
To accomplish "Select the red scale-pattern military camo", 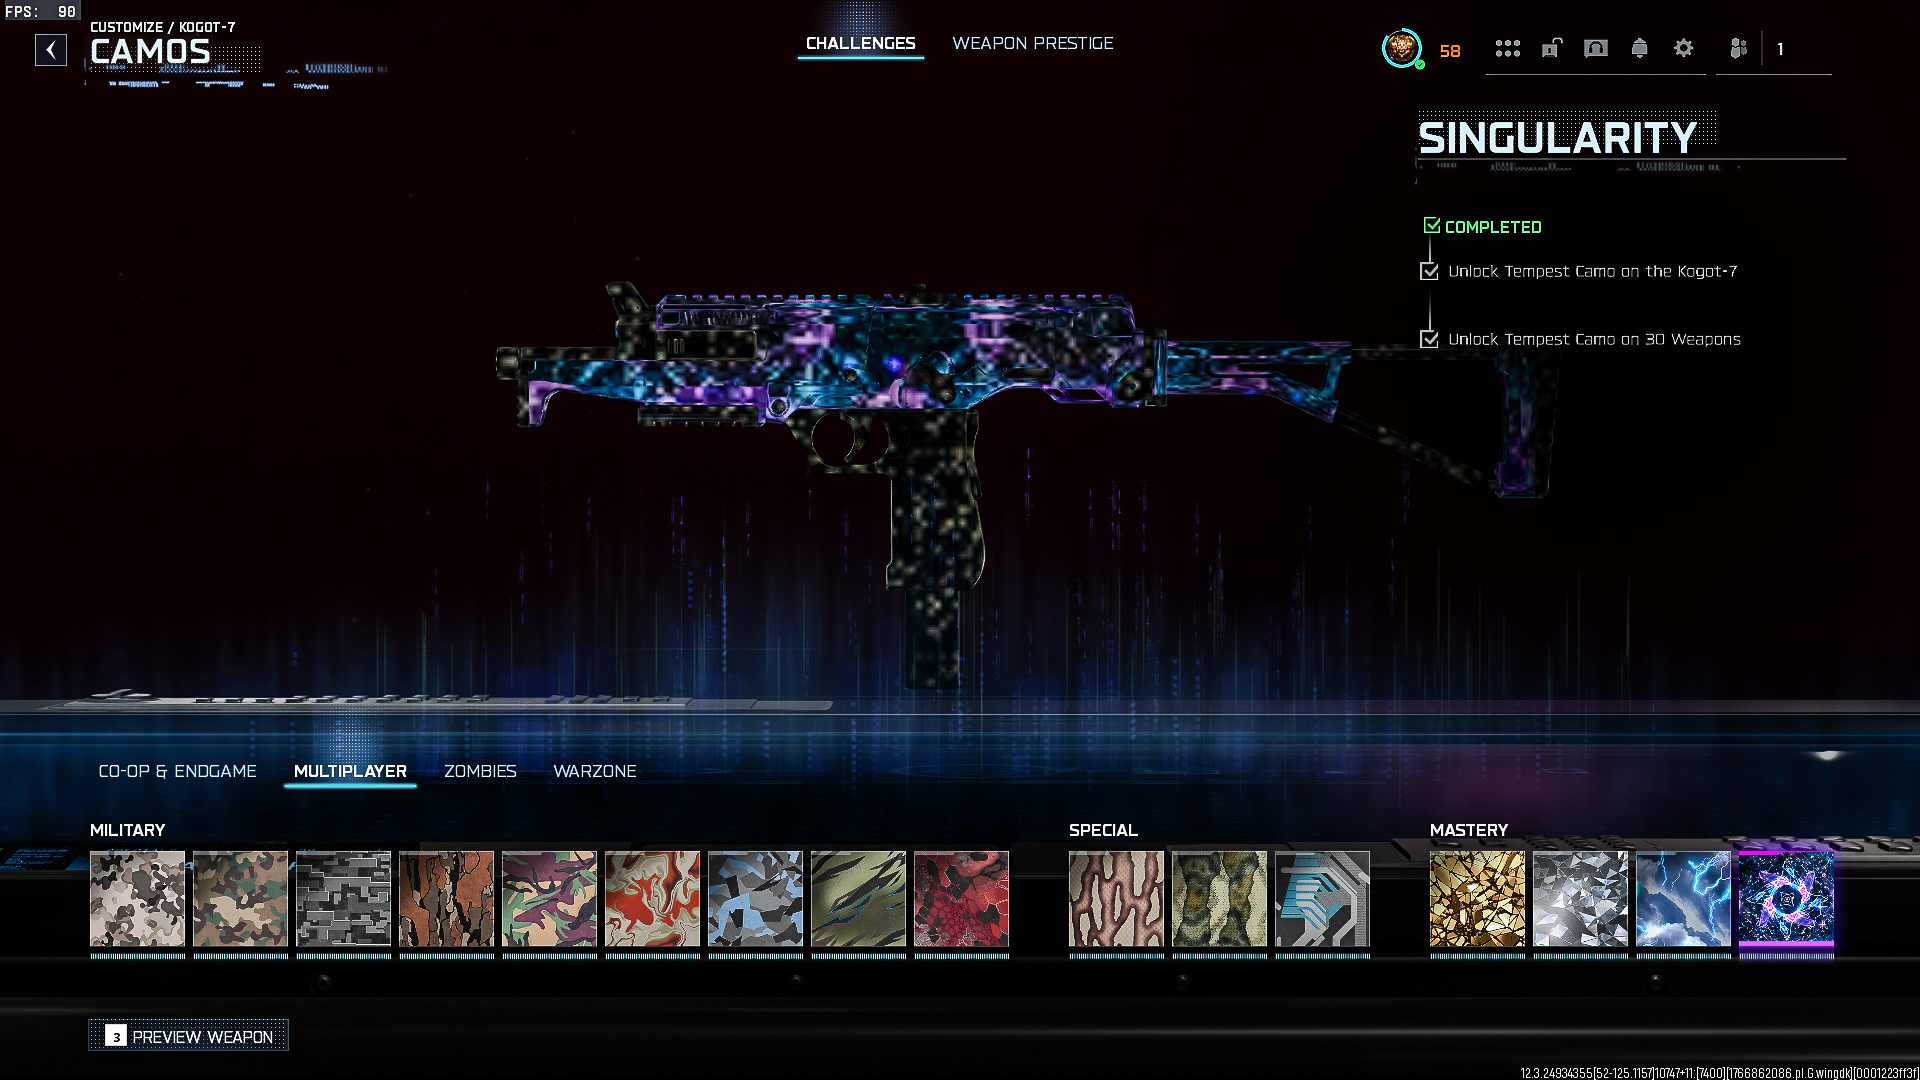I will [962, 899].
